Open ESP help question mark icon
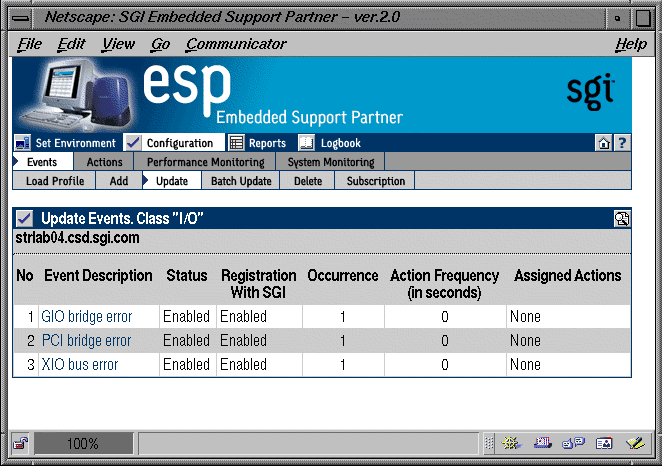662x466 pixels. (x=622, y=143)
